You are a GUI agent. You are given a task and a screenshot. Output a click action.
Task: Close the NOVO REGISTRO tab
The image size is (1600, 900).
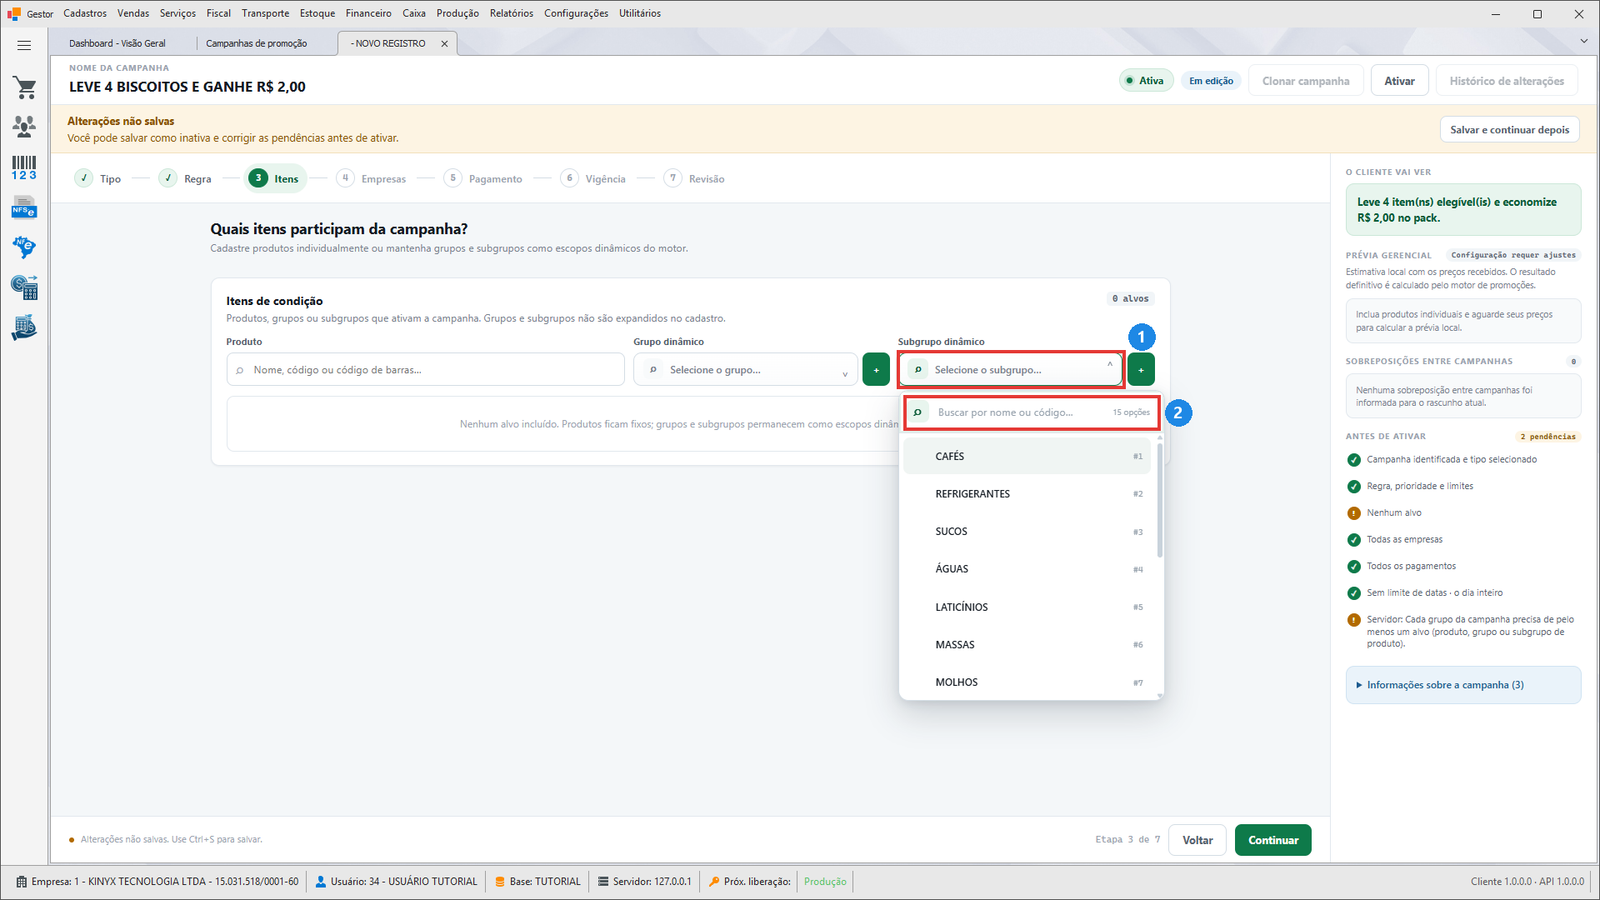(445, 44)
